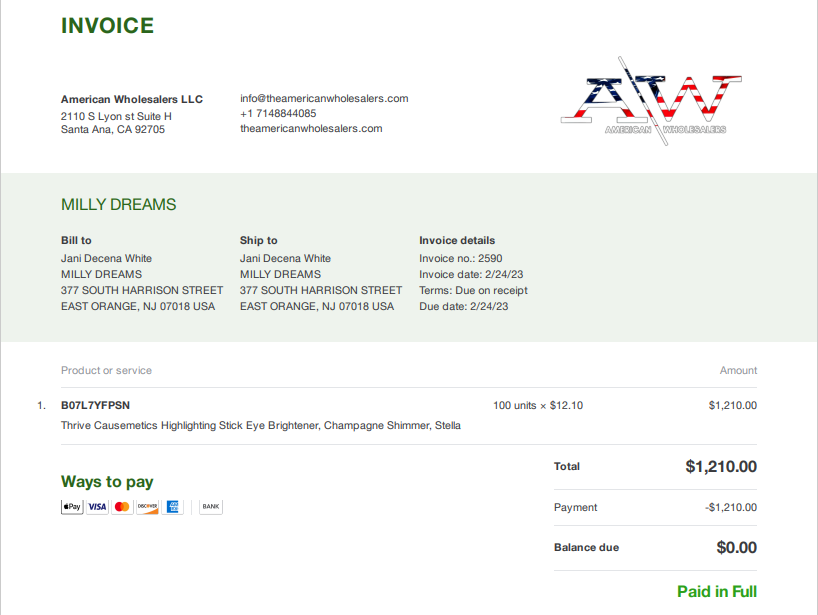
Task: Click the phone number +1 7148844085
Action: (278, 113)
